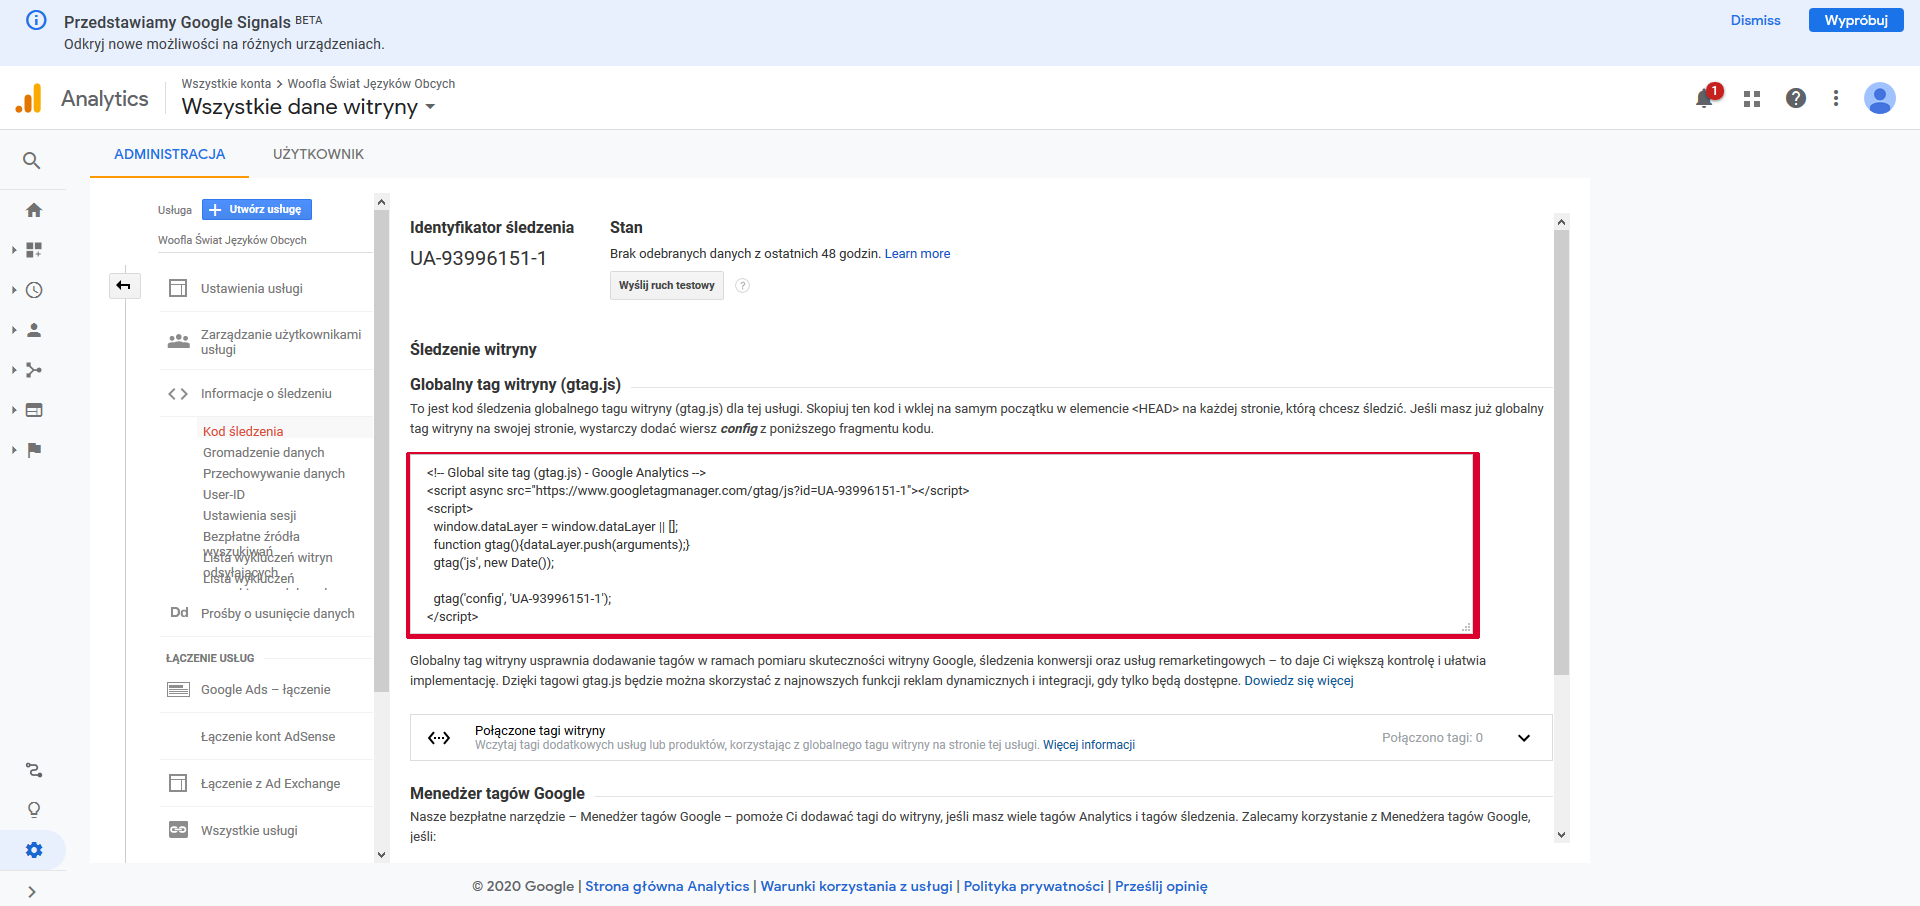Toggle Informacje o śledzeniu section
The width and height of the screenshot is (1920, 906).
coord(266,394)
